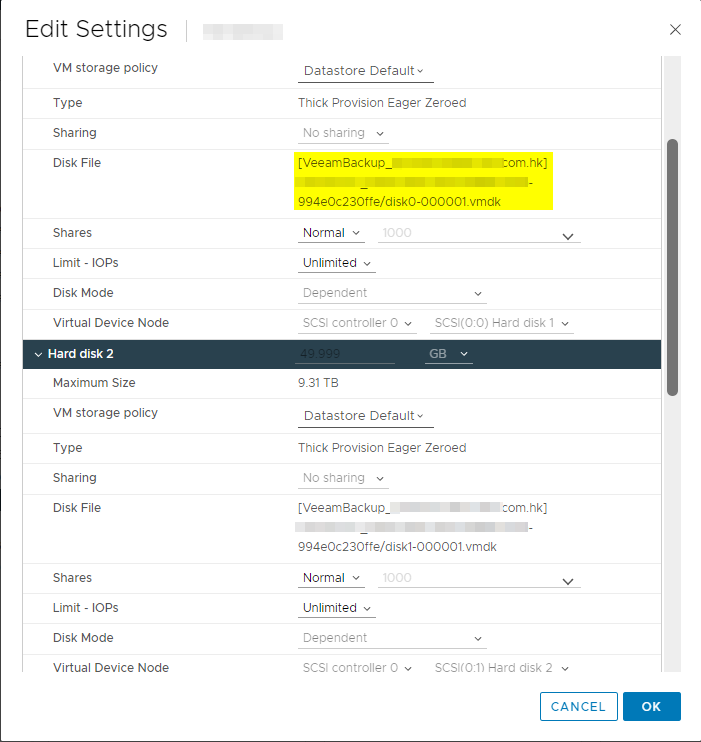Screen dimensions: 701x742
Task: Open Hard disk 2 Limit IOPs Unlimited dropdown
Action: coord(338,608)
